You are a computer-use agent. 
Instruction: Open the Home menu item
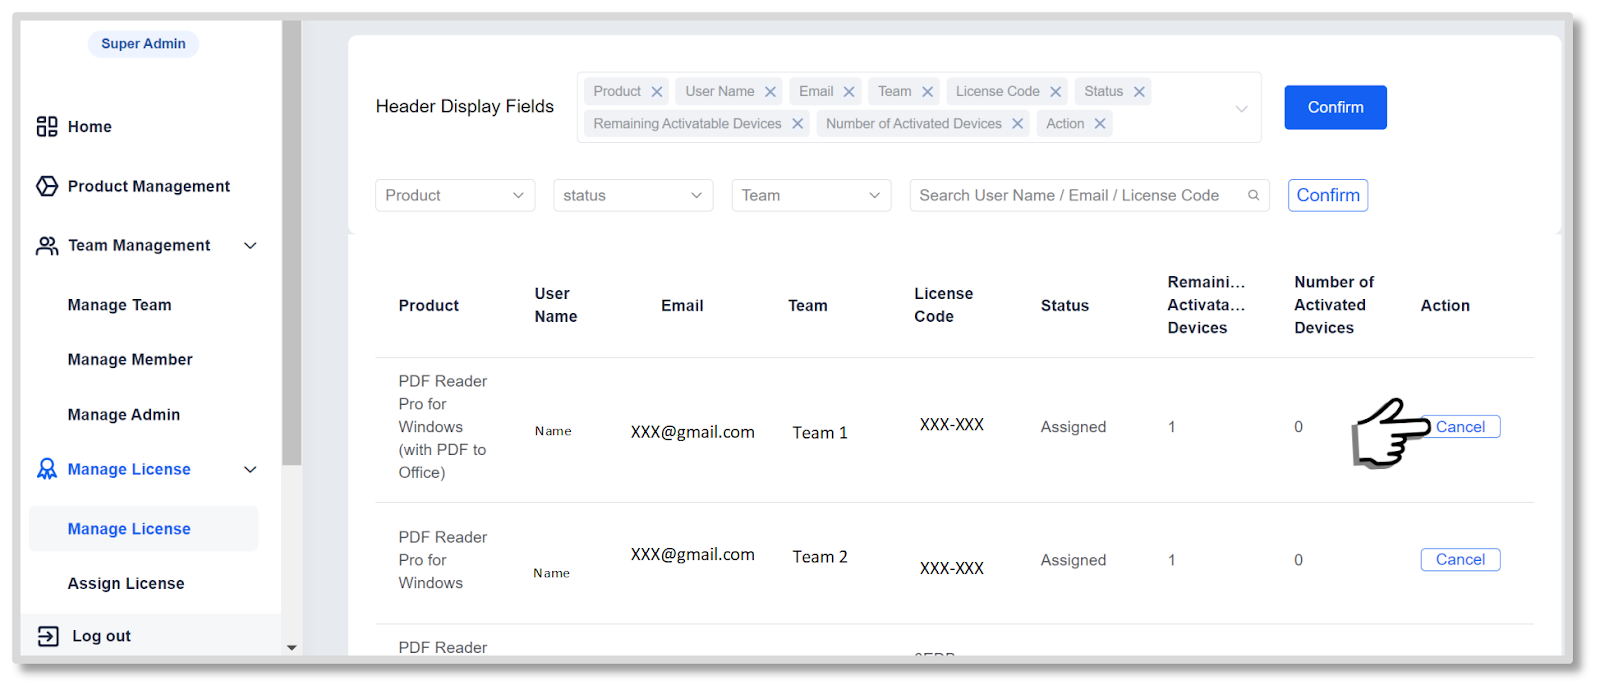click(89, 127)
